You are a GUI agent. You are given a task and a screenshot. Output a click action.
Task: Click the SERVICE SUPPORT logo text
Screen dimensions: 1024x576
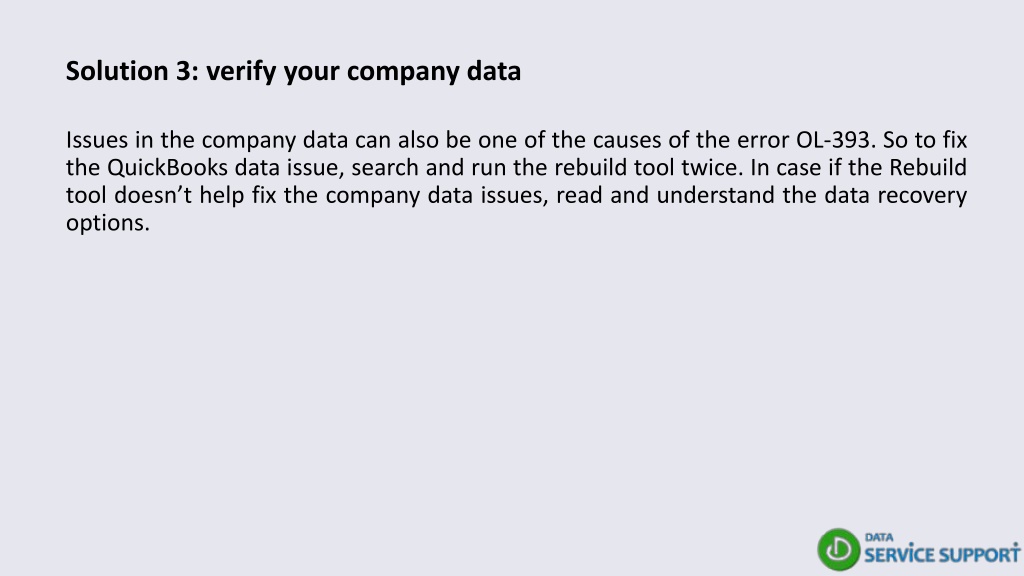click(942, 554)
